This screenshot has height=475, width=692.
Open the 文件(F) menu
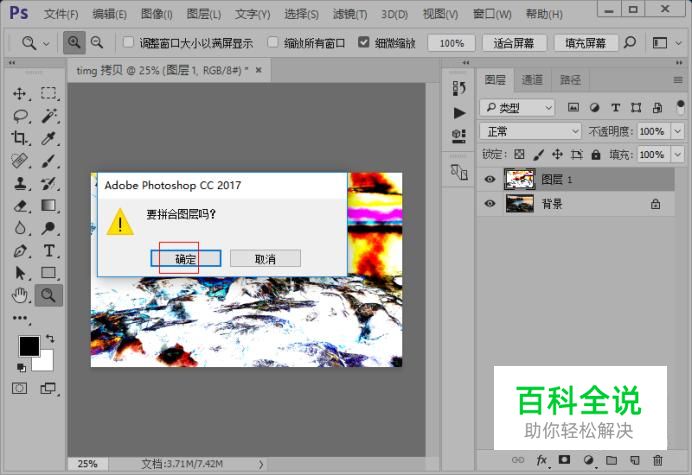(x=61, y=14)
